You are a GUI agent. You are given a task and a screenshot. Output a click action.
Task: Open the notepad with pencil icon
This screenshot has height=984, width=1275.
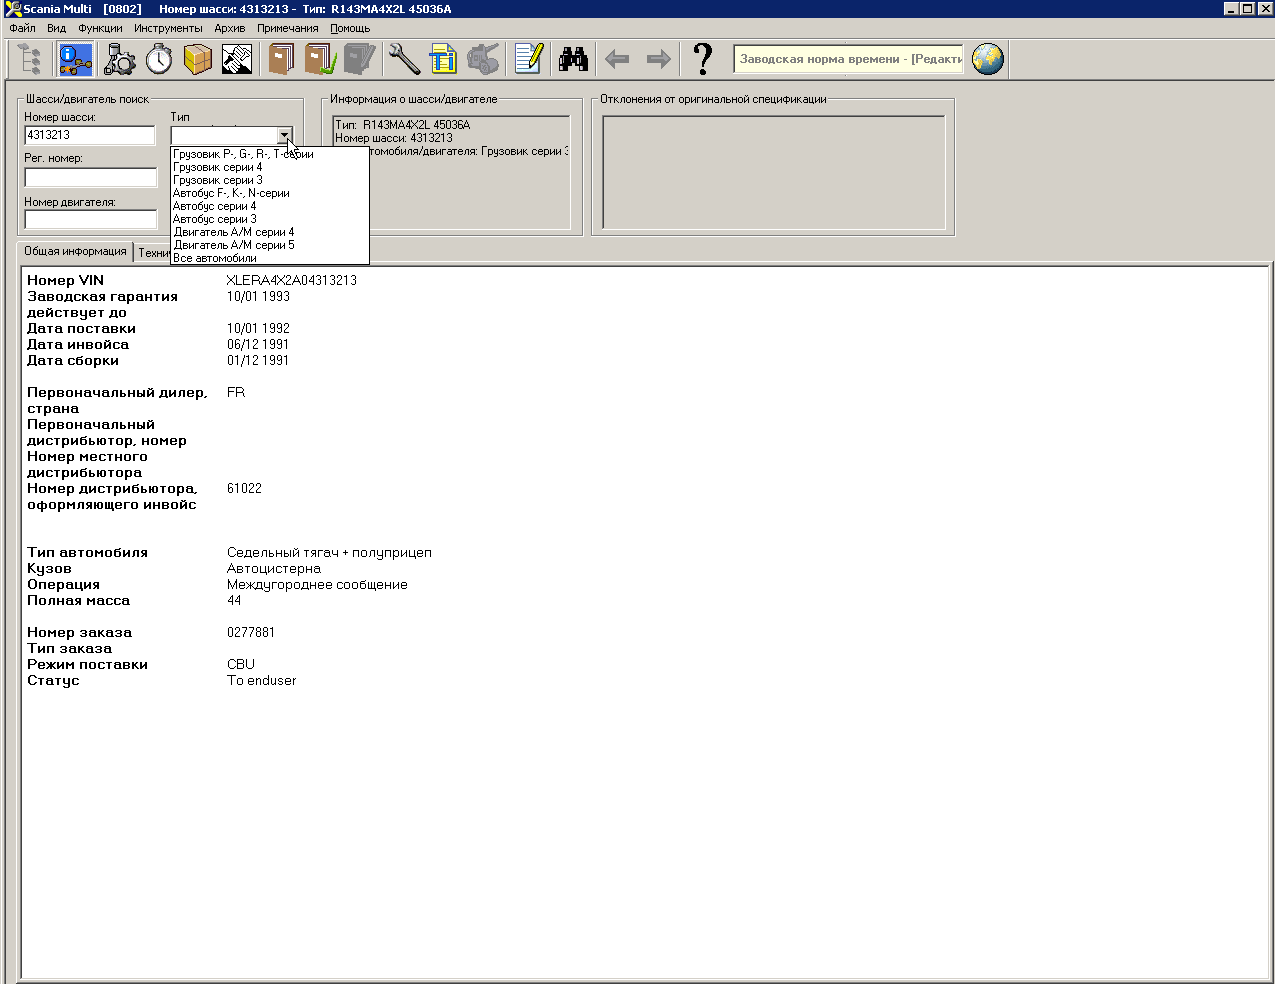coord(528,60)
